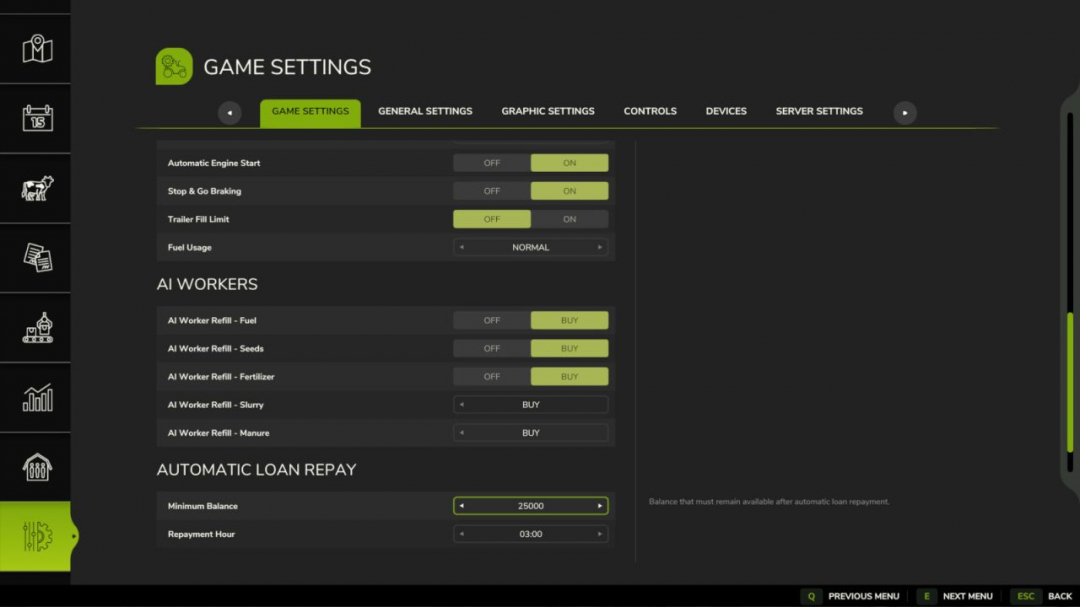Viewport: 1080px width, 607px height.
Task: Click the Slurry BUY value field
Action: coord(530,405)
